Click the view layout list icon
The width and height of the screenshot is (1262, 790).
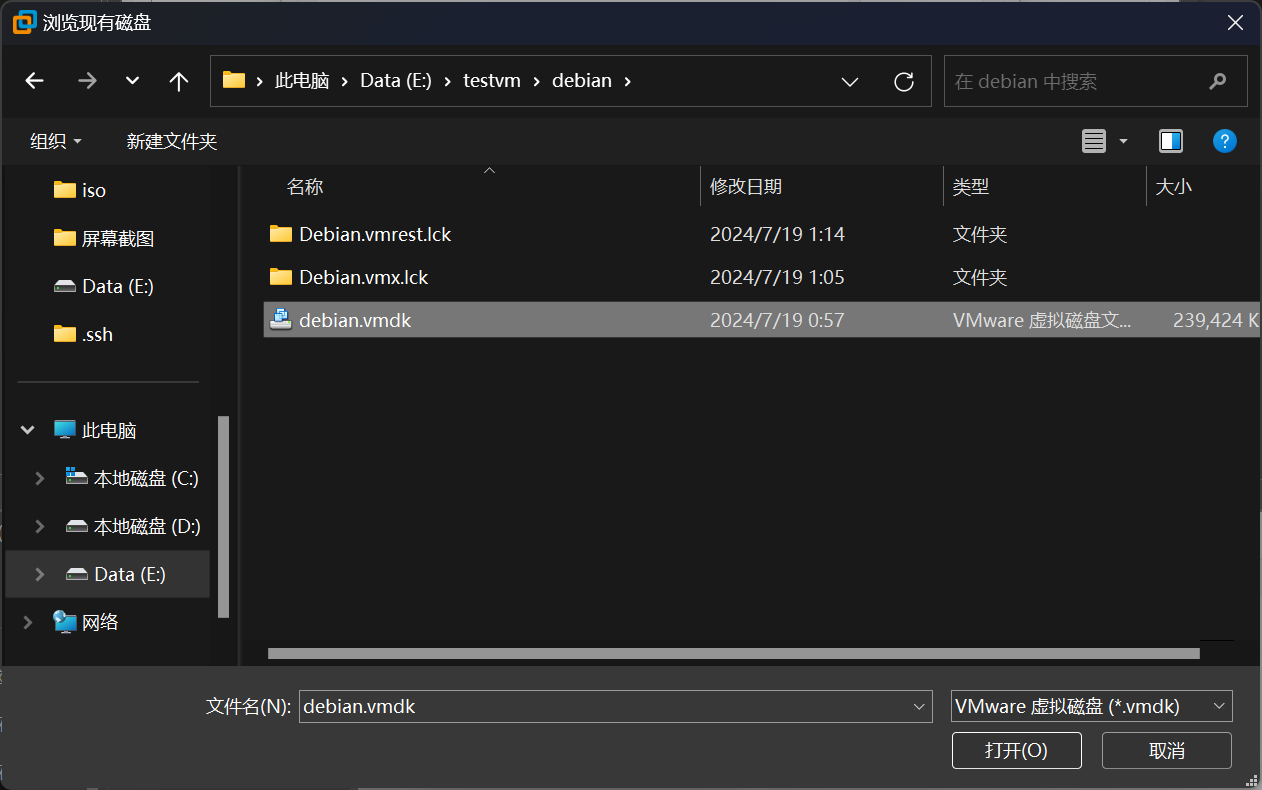click(x=1094, y=141)
